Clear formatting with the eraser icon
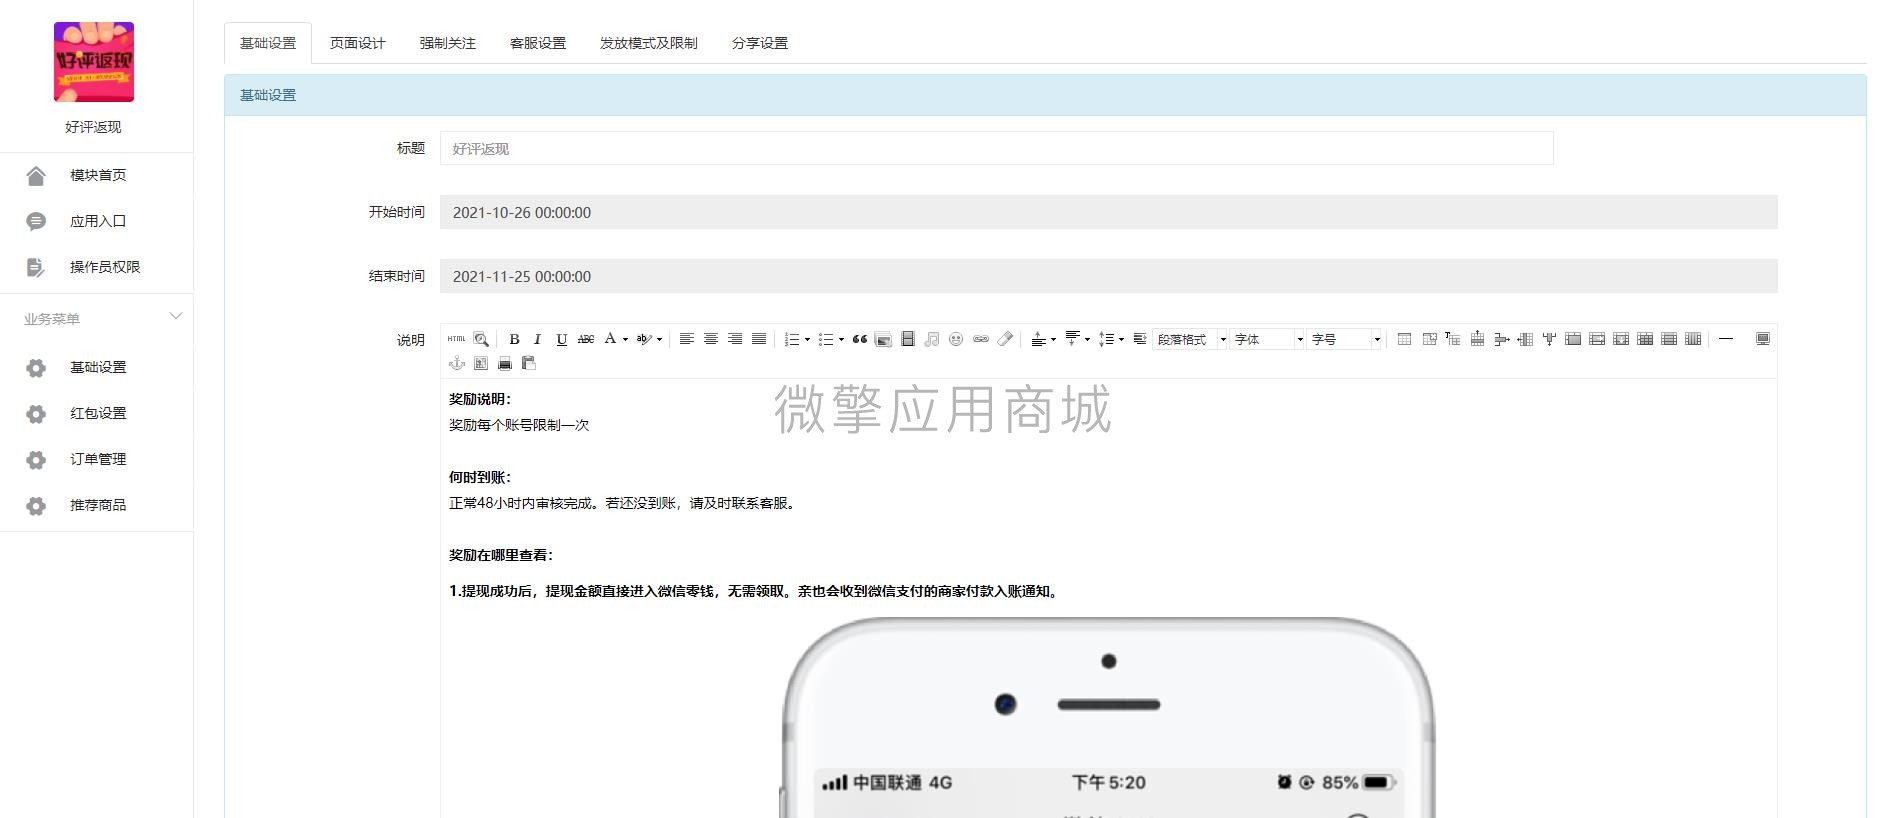The image size is (1885, 818). [x=1005, y=339]
